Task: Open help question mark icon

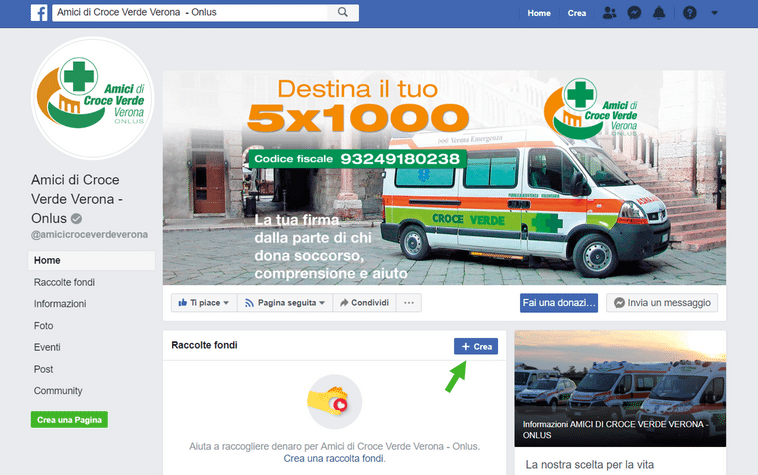Action: [690, 13]
